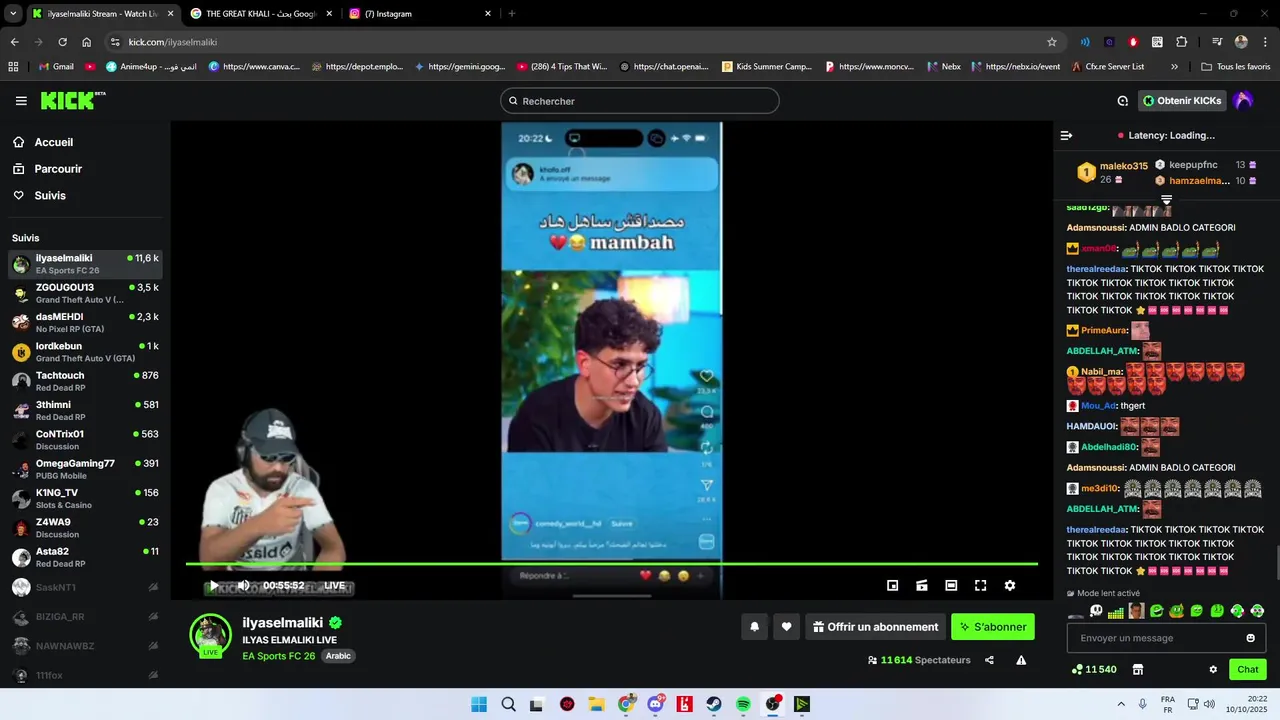Image resolution: width=1280 pixels, height=720 pixels.
Task: Open a new browser tab
Action: tap(512, 14)
